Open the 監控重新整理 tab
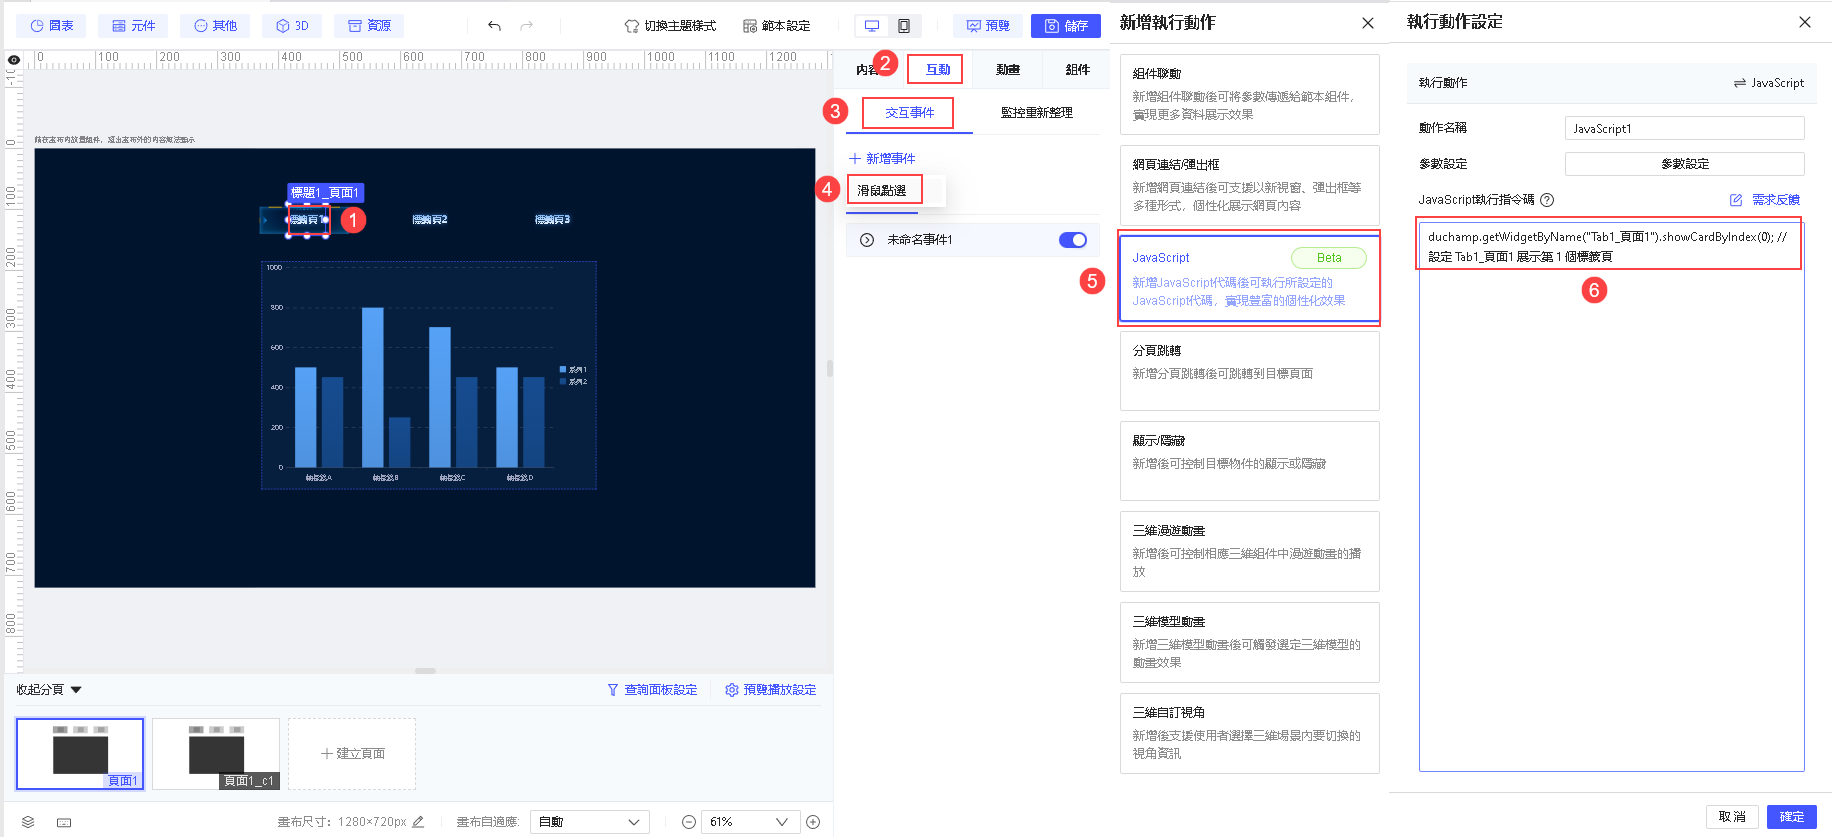This screenshot has width=1832, height=837. point(1036,113)
